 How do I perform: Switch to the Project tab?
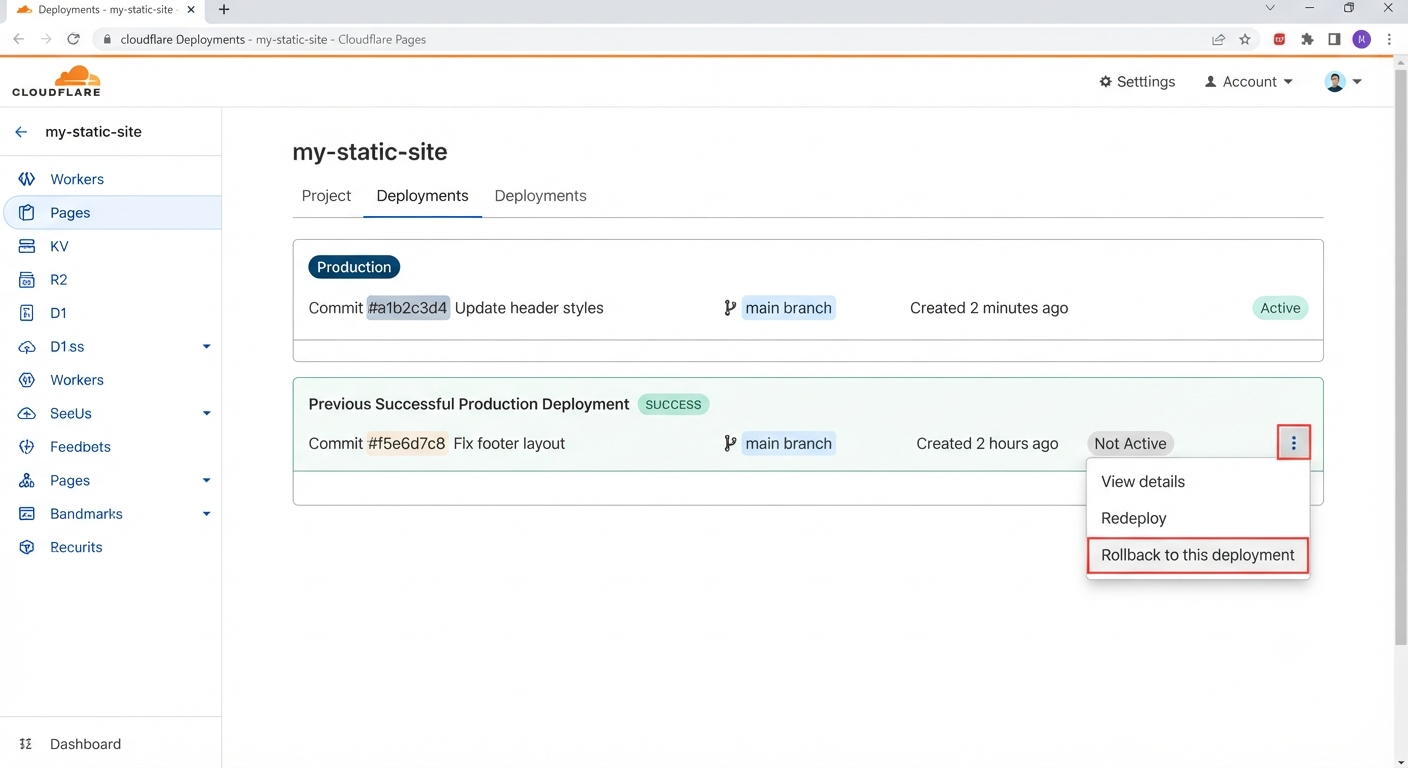(326, 196)
